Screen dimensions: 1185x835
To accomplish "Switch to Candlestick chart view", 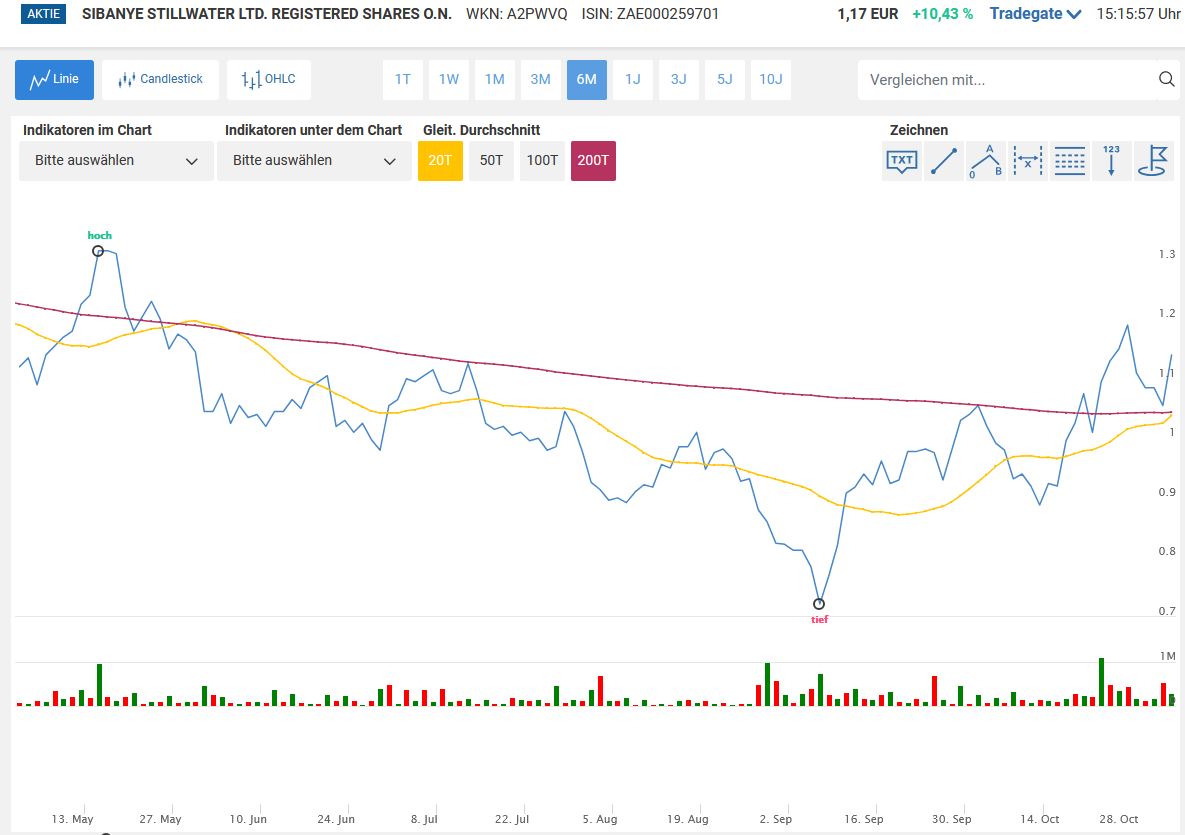I will [x=160, y=80].
